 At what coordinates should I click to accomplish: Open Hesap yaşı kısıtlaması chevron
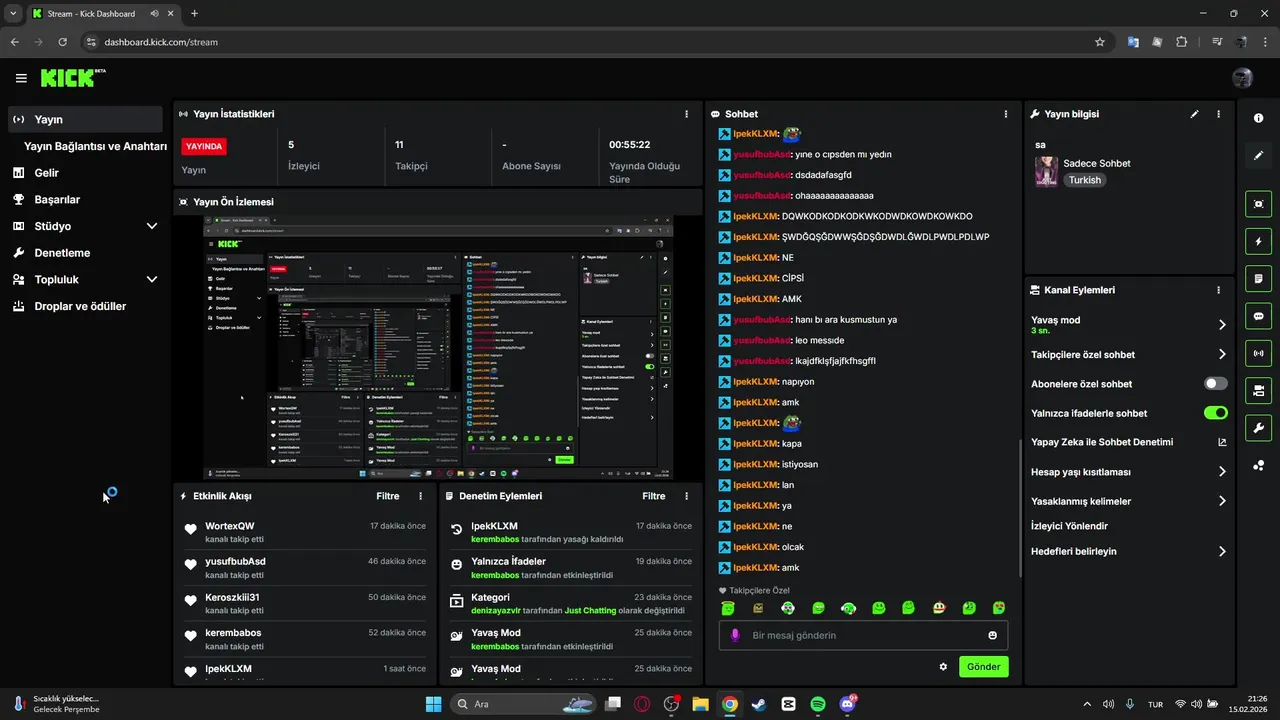pos(1222,472)
